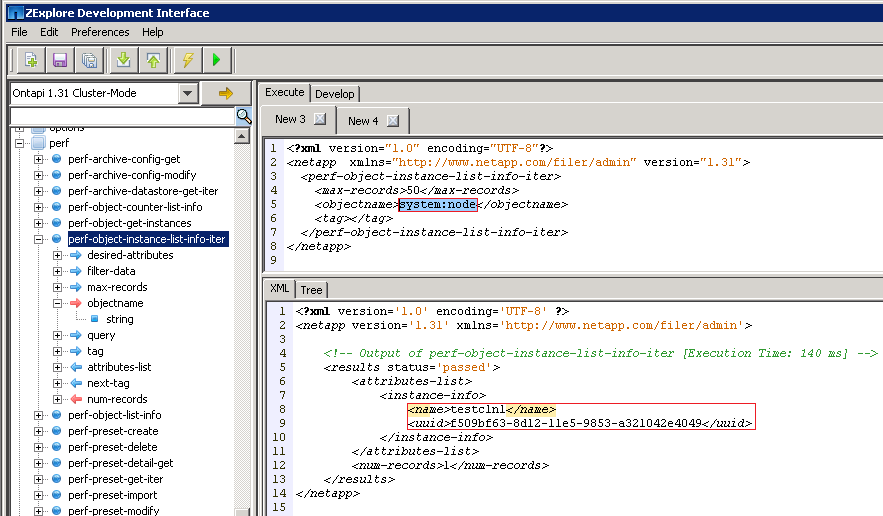Viewport: 883px width, 516px height.
Task: Click the blue square icon beside string
Action: pos(95,319)
